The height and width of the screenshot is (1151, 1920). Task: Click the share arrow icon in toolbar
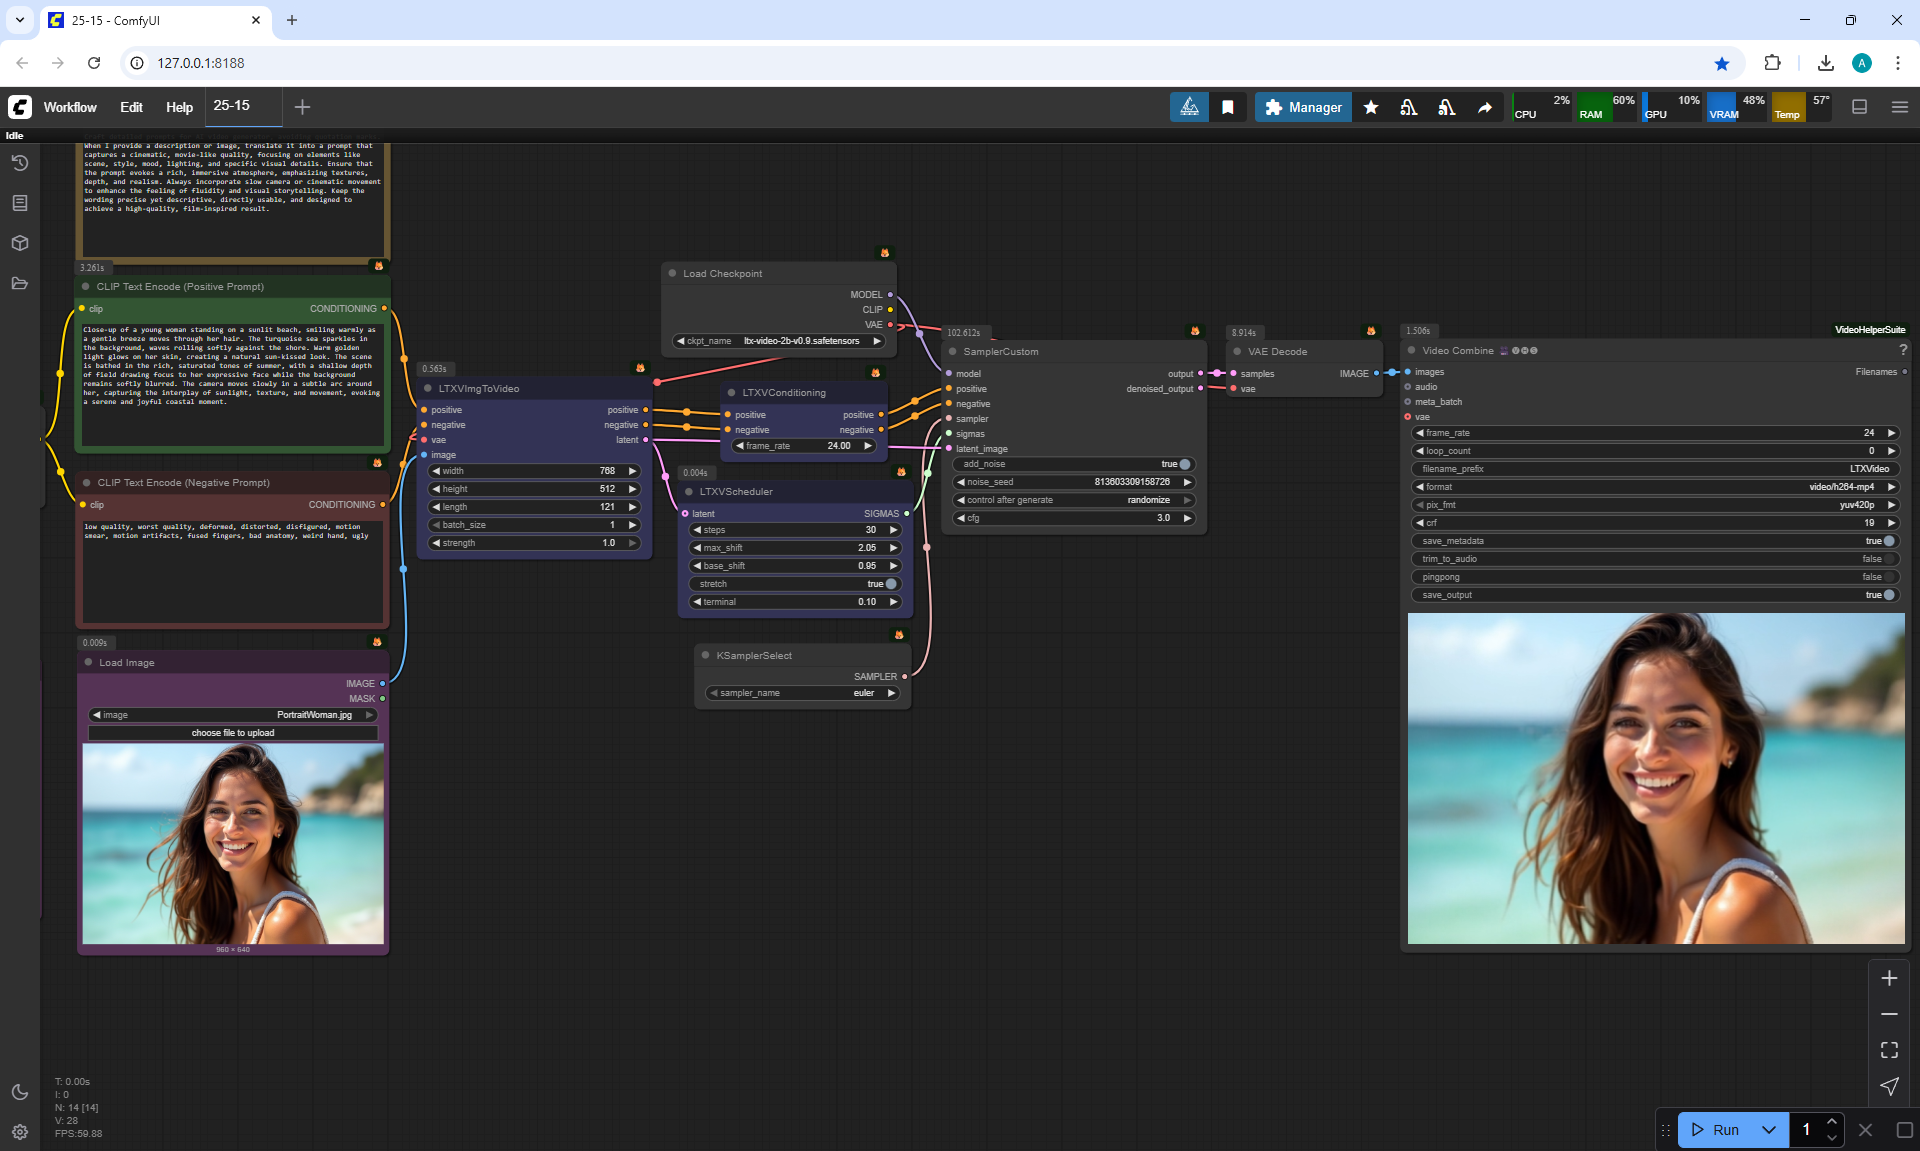pyautogui.click(x=1485, y=107)
